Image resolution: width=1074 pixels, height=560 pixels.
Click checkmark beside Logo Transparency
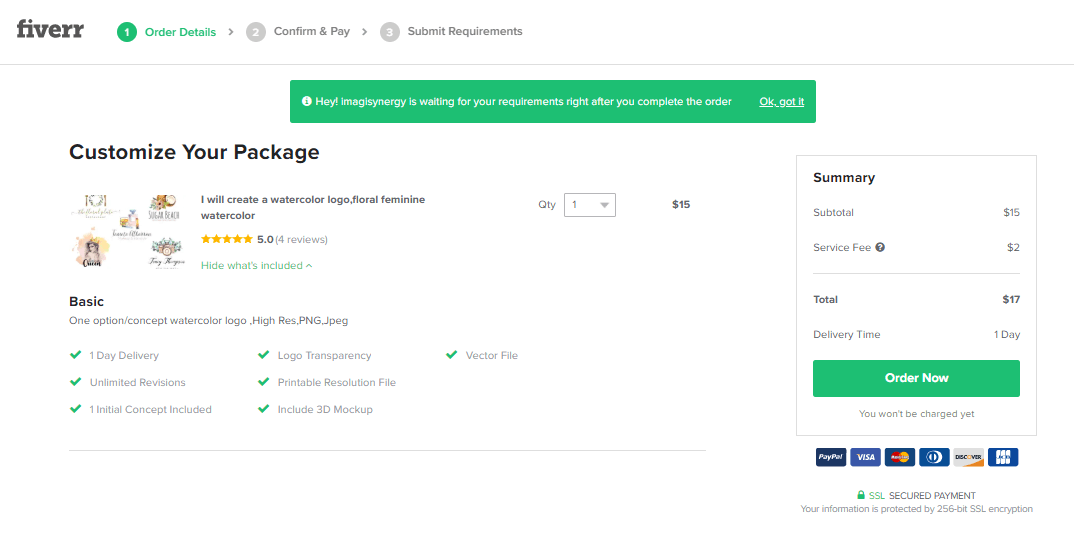point(264,355)
